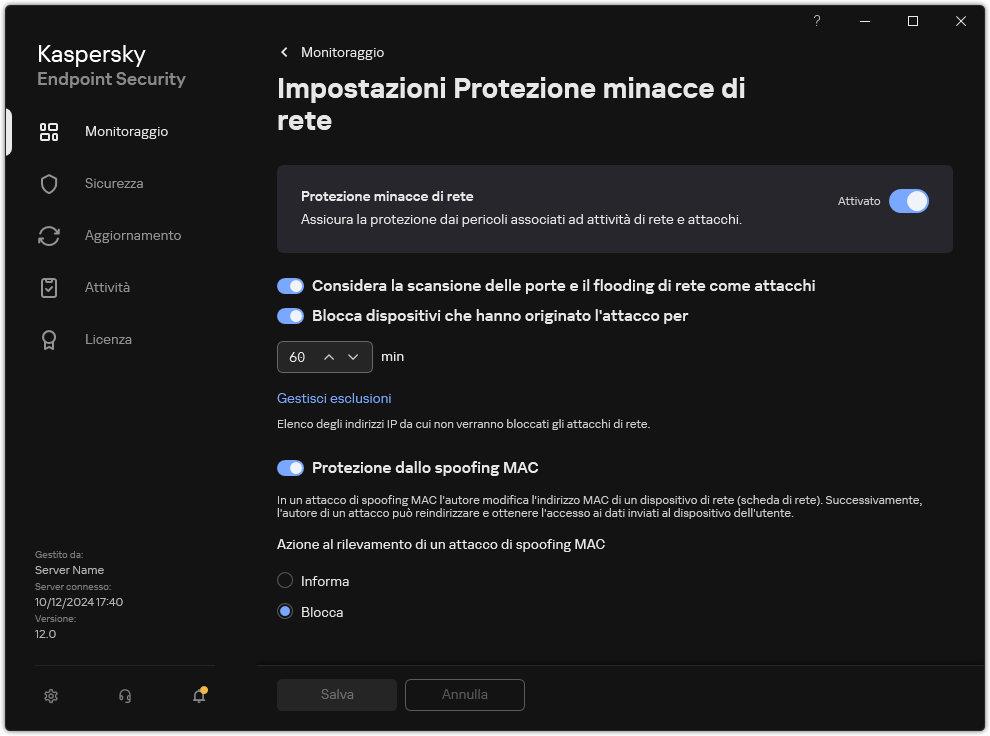The height and width of the screenshot is (736, 990).
Task: Open Gestisci esclusioni
Action: 333,398
